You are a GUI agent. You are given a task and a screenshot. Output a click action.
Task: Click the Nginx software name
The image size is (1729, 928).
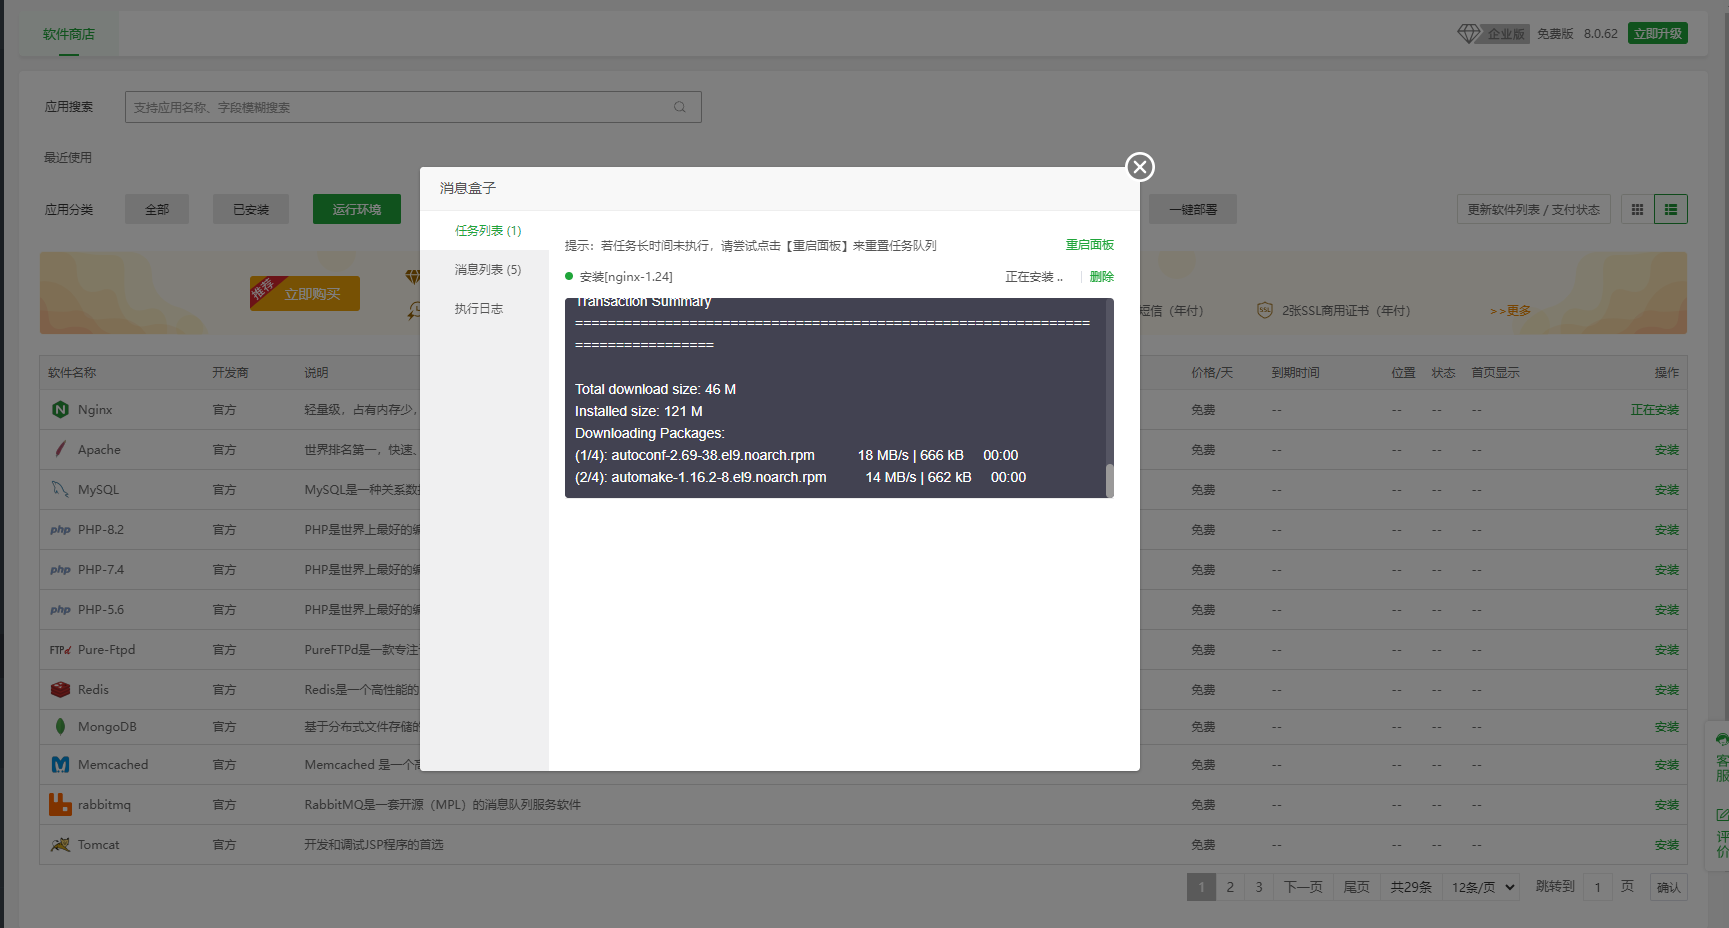95,410
